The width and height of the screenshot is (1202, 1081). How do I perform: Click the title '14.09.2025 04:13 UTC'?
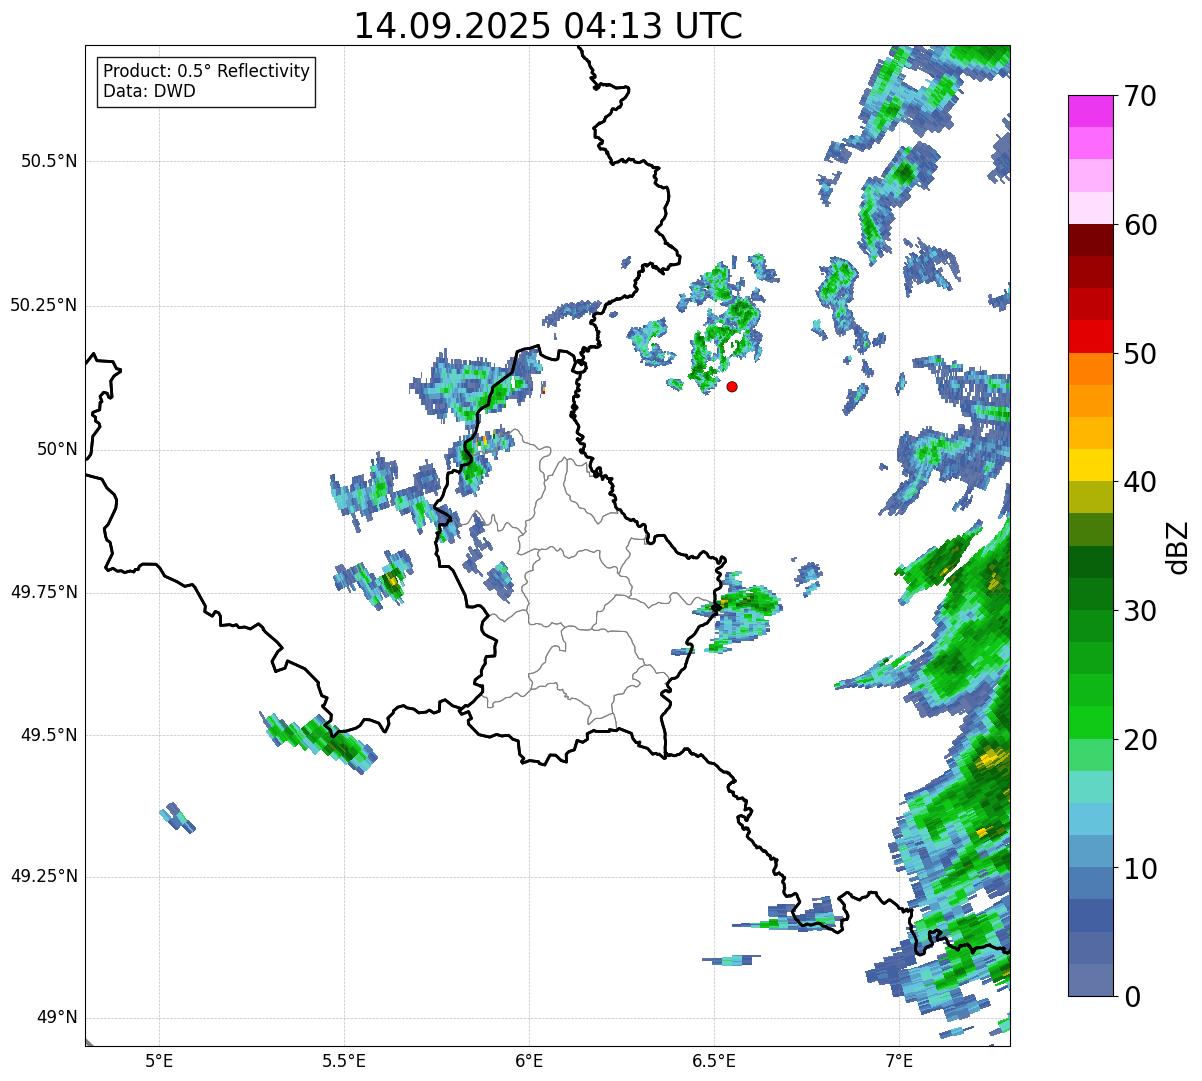tap(548, 26)
